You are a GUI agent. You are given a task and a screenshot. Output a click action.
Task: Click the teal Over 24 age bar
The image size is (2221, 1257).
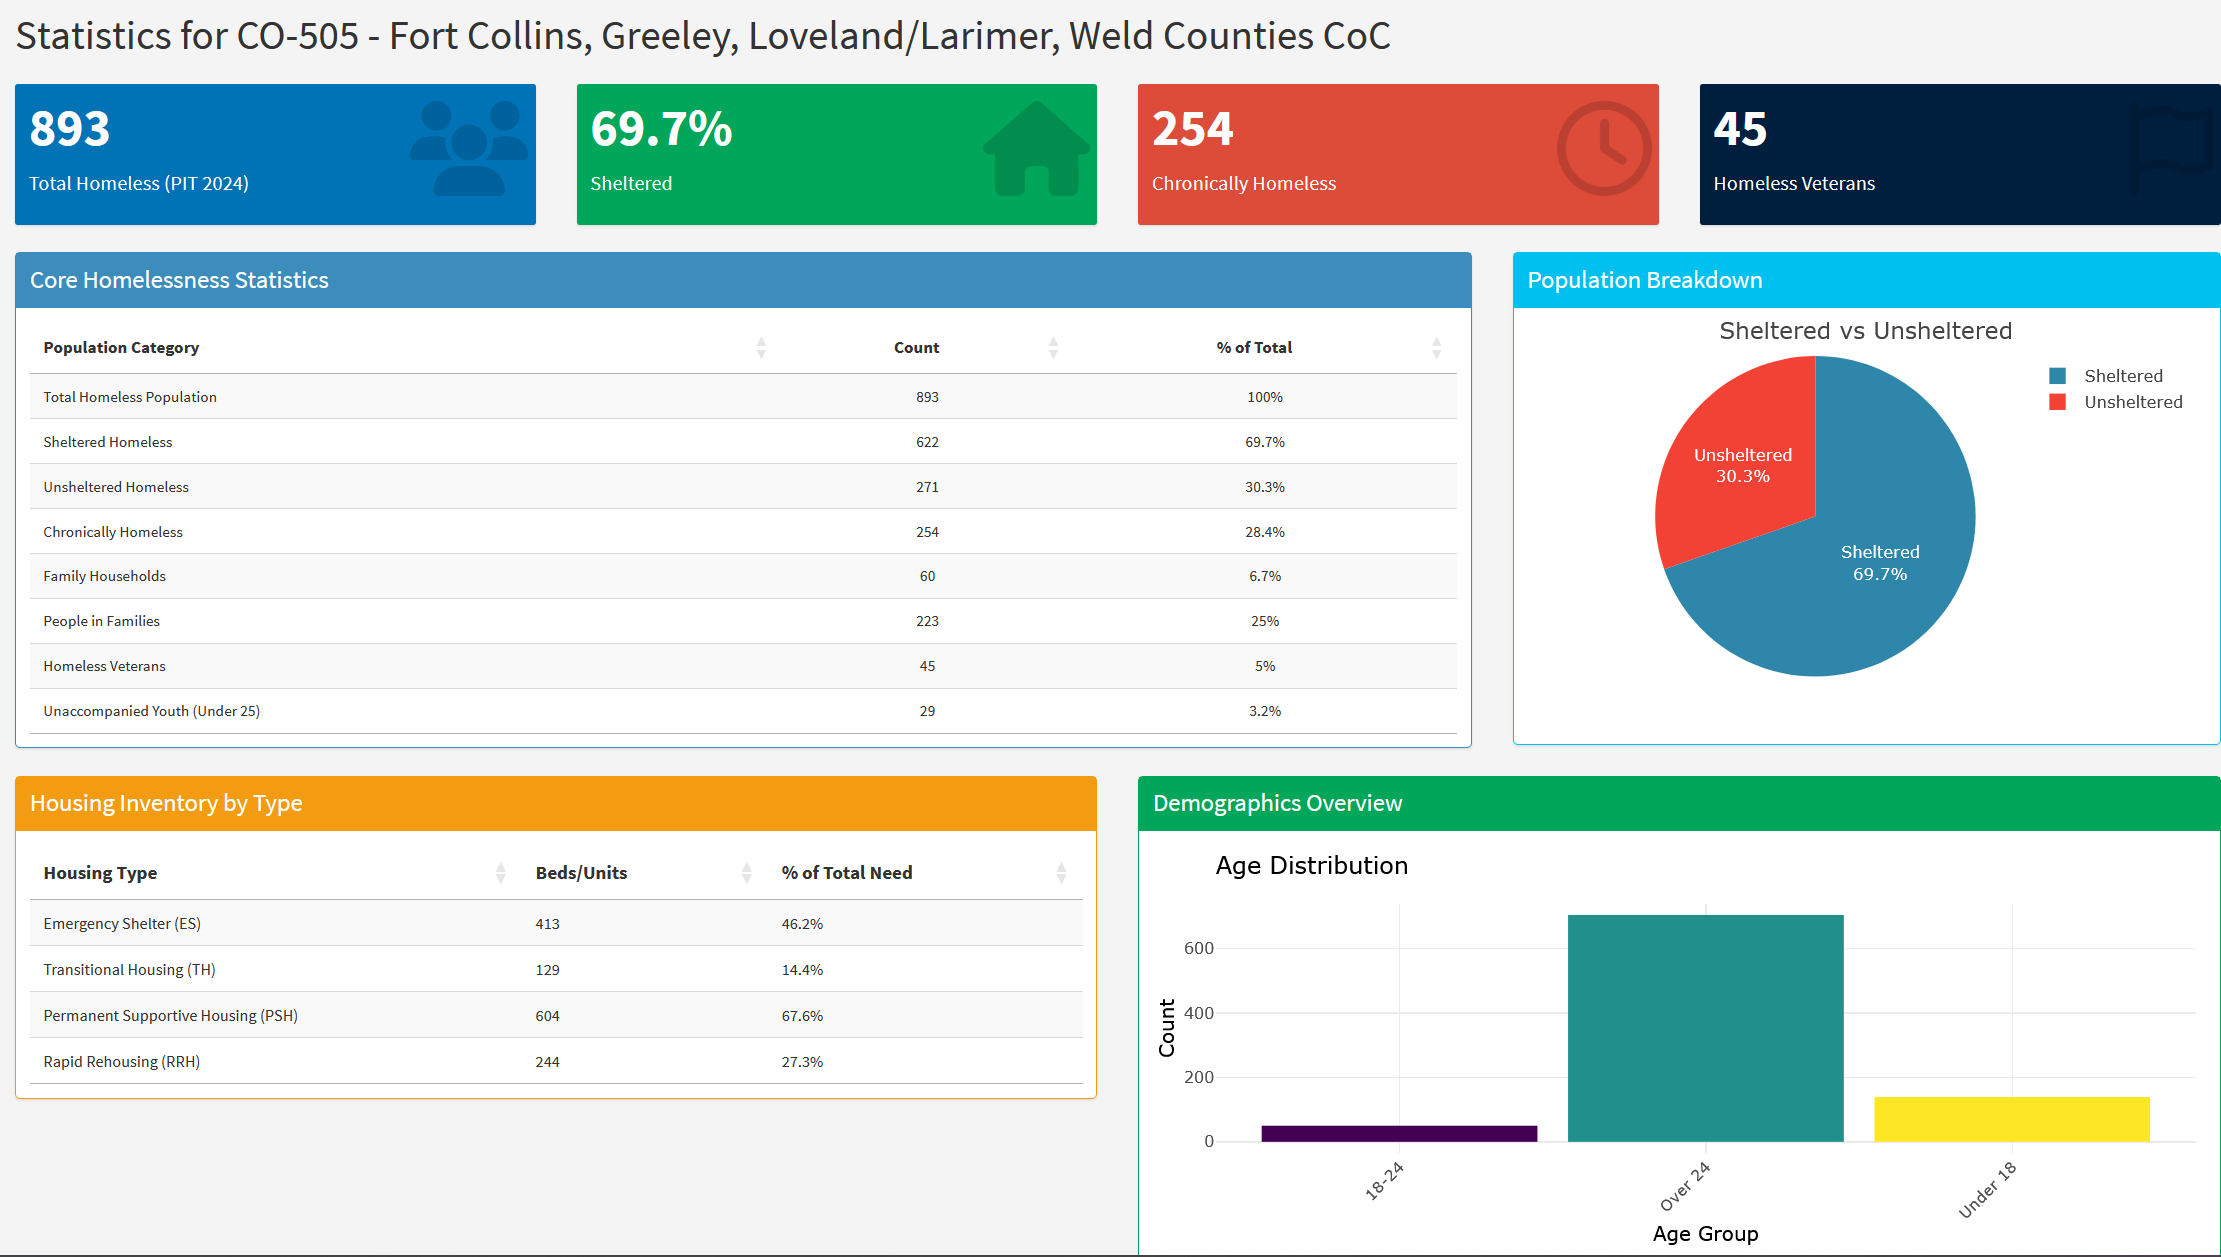1705,1028
